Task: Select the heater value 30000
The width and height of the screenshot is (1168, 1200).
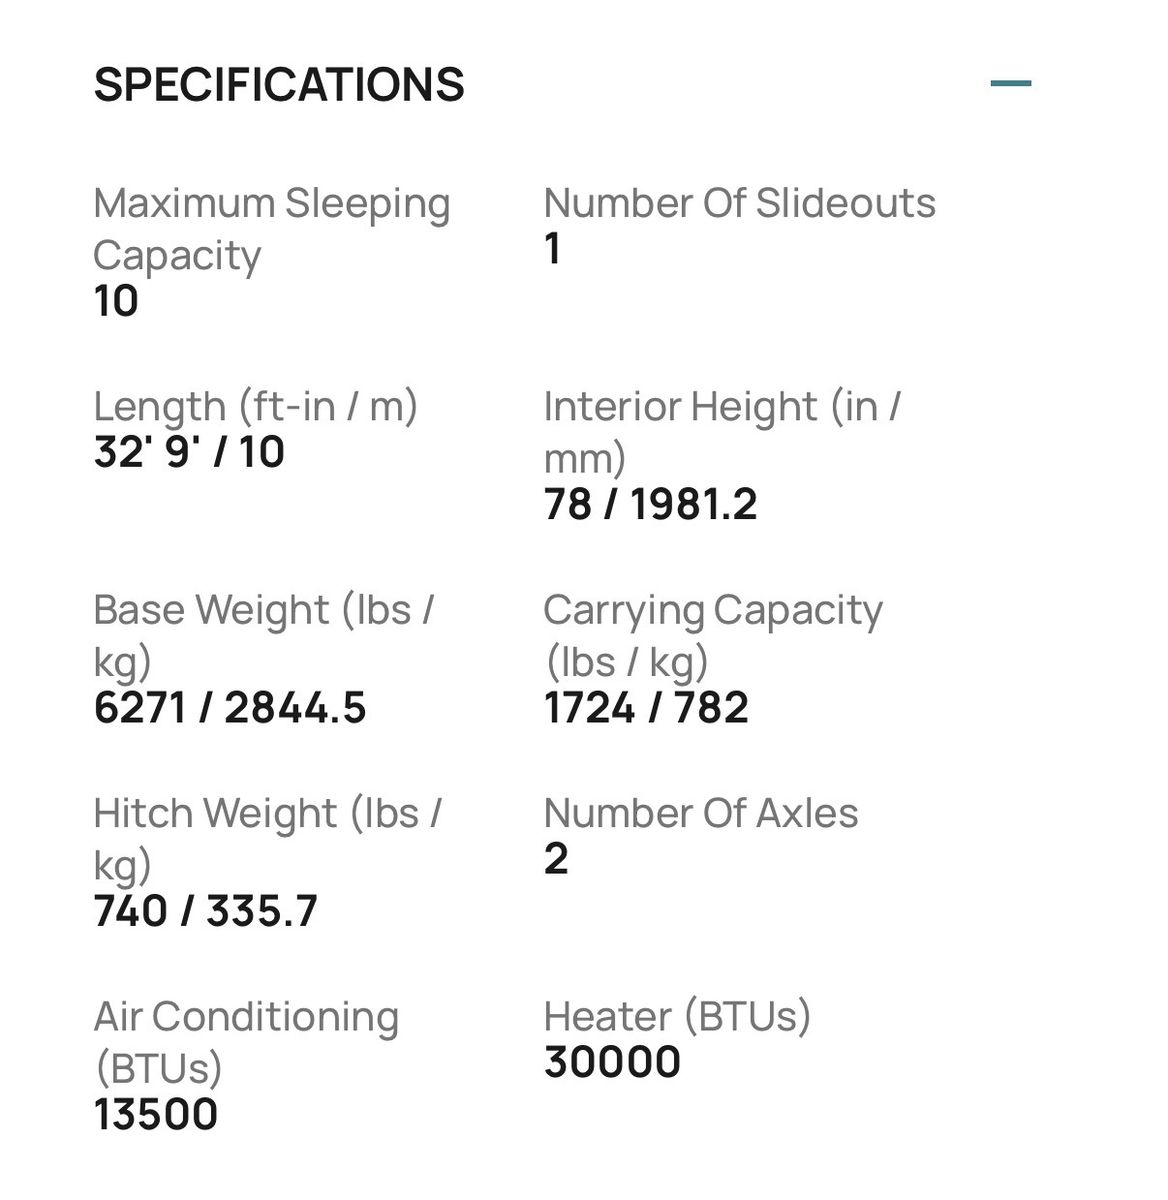Action: tap(612, 1062)
